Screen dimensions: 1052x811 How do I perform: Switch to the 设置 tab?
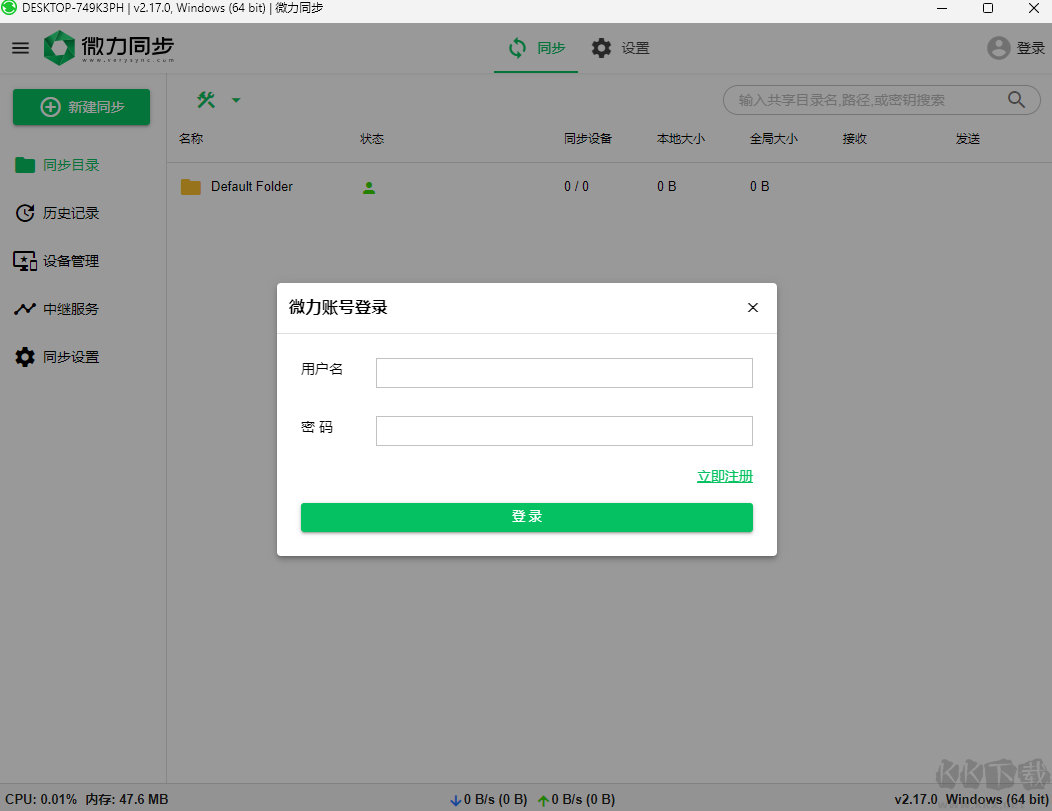coord(620,47)
